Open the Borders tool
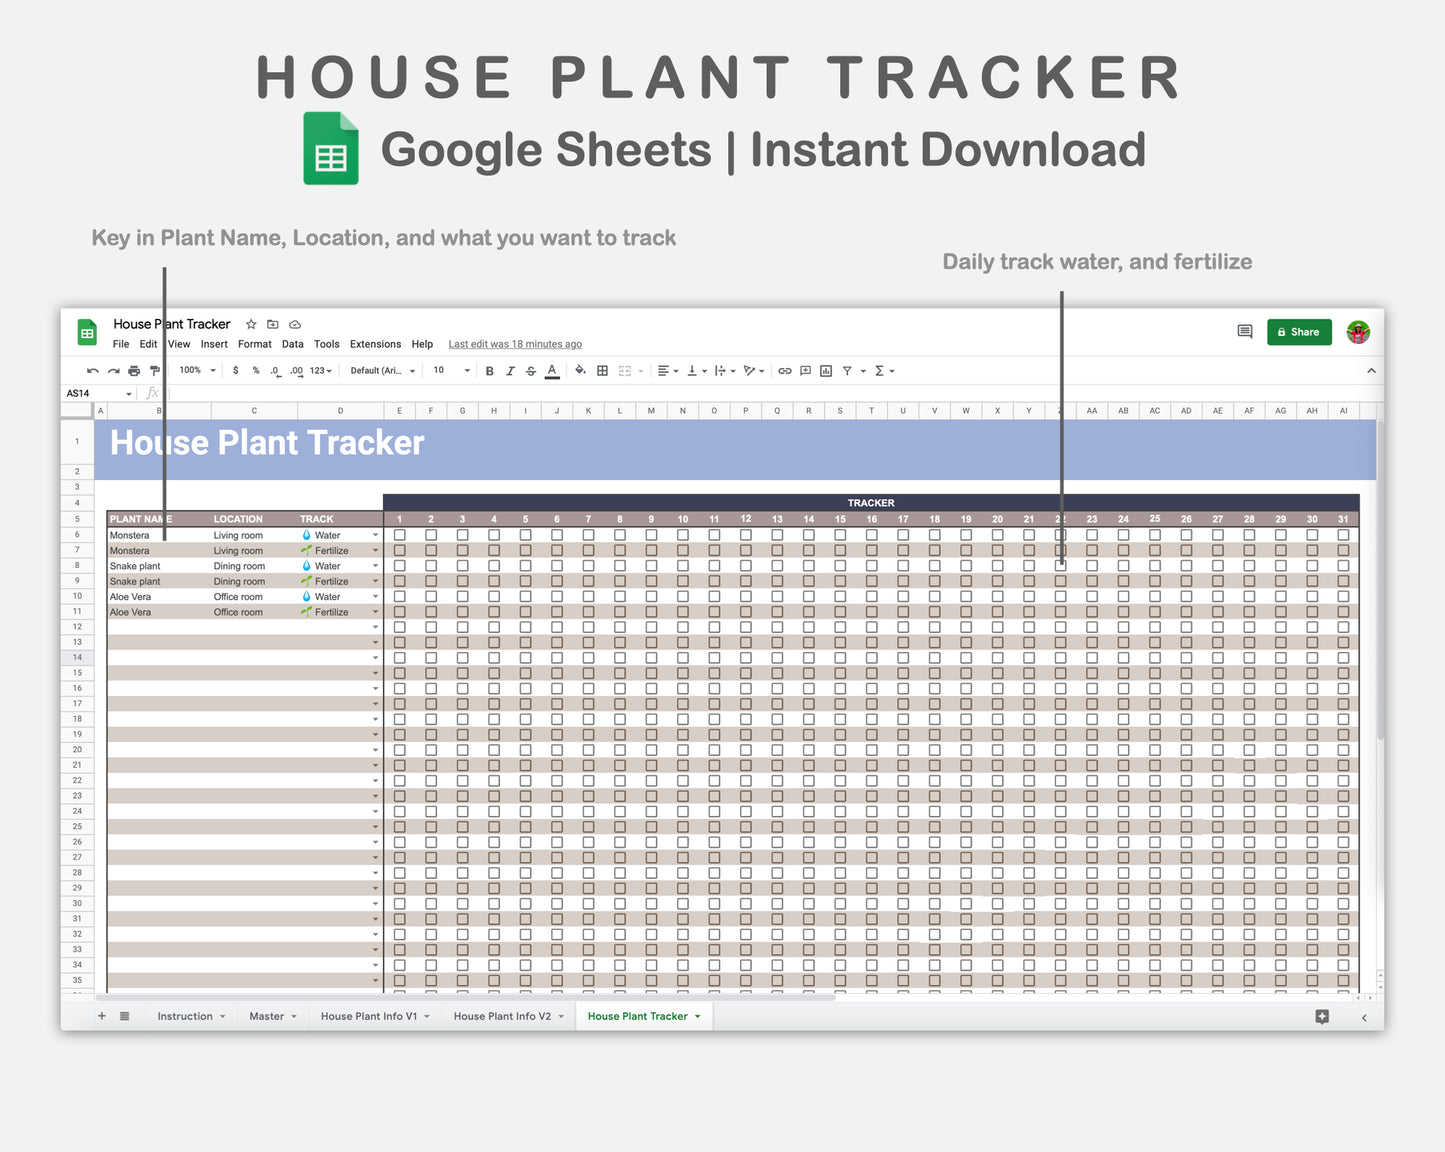 602,370
